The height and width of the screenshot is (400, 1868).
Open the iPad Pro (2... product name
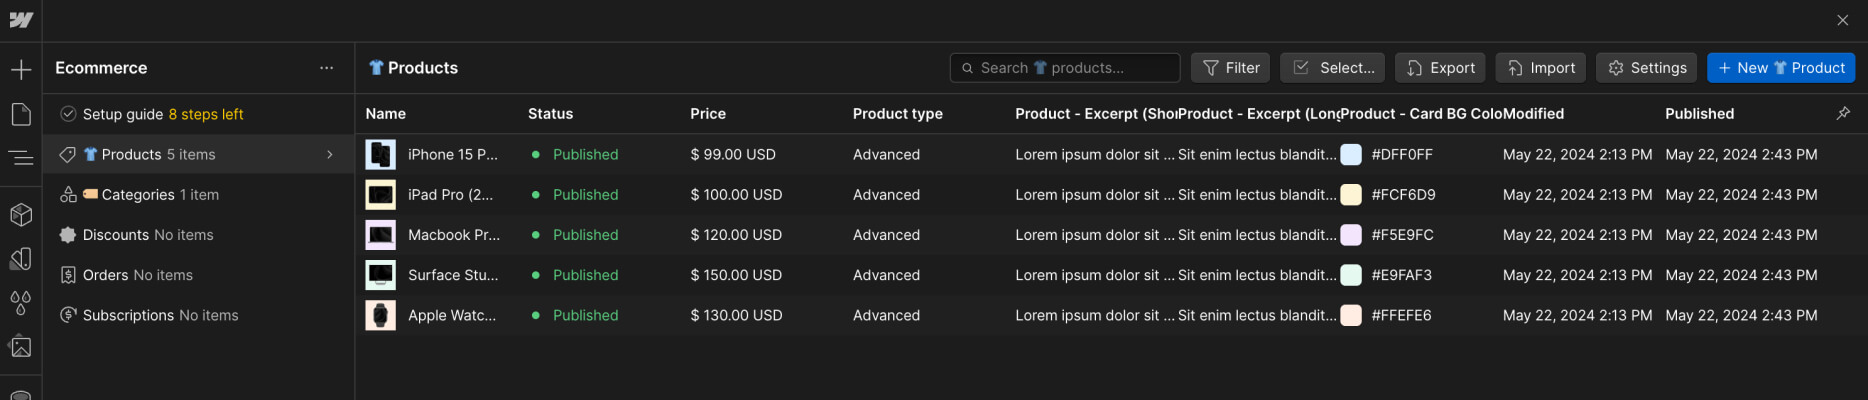(451, 194)
